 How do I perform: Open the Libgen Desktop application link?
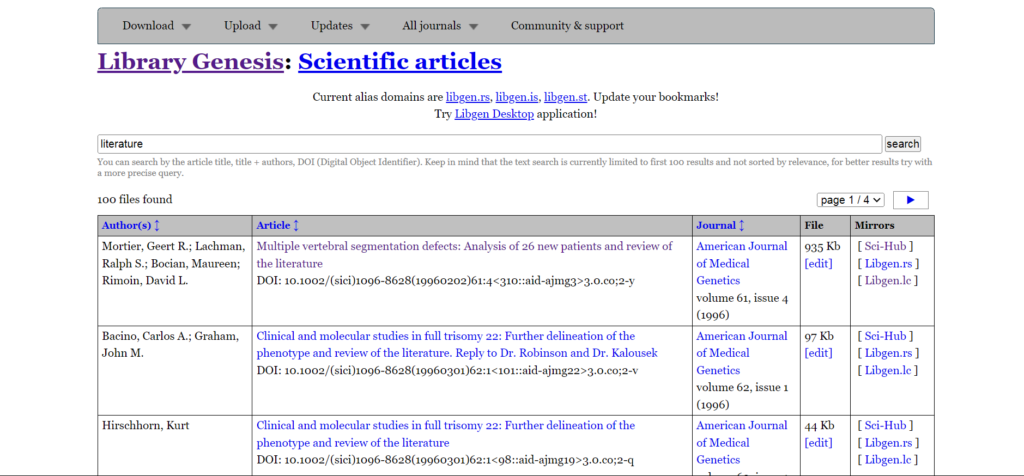494,114
